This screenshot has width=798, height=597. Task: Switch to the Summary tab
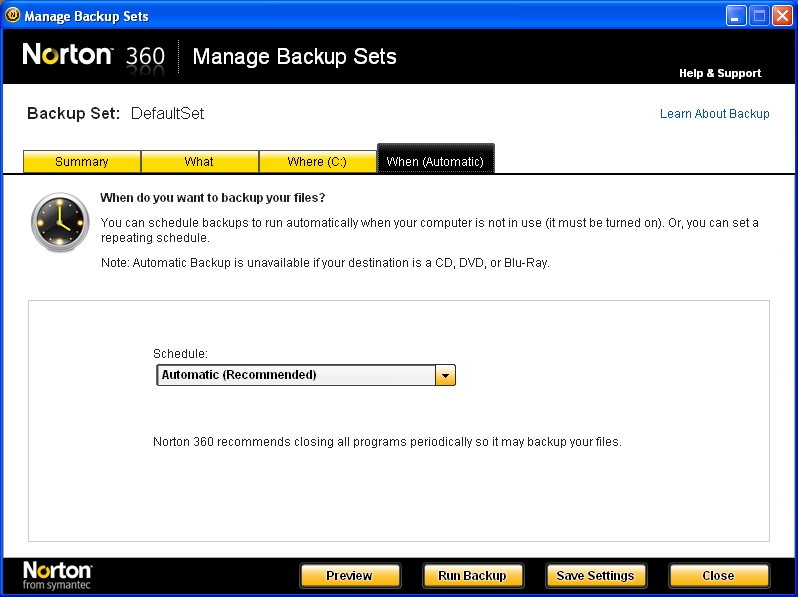81,162
